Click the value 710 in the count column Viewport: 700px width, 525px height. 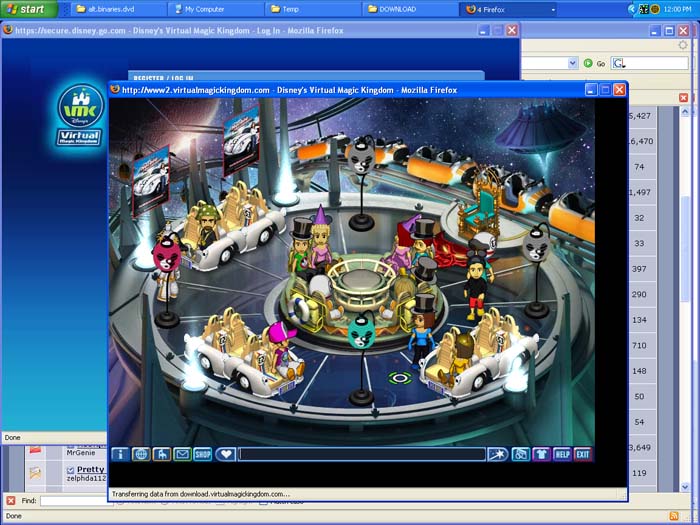[x=639, y=345]
